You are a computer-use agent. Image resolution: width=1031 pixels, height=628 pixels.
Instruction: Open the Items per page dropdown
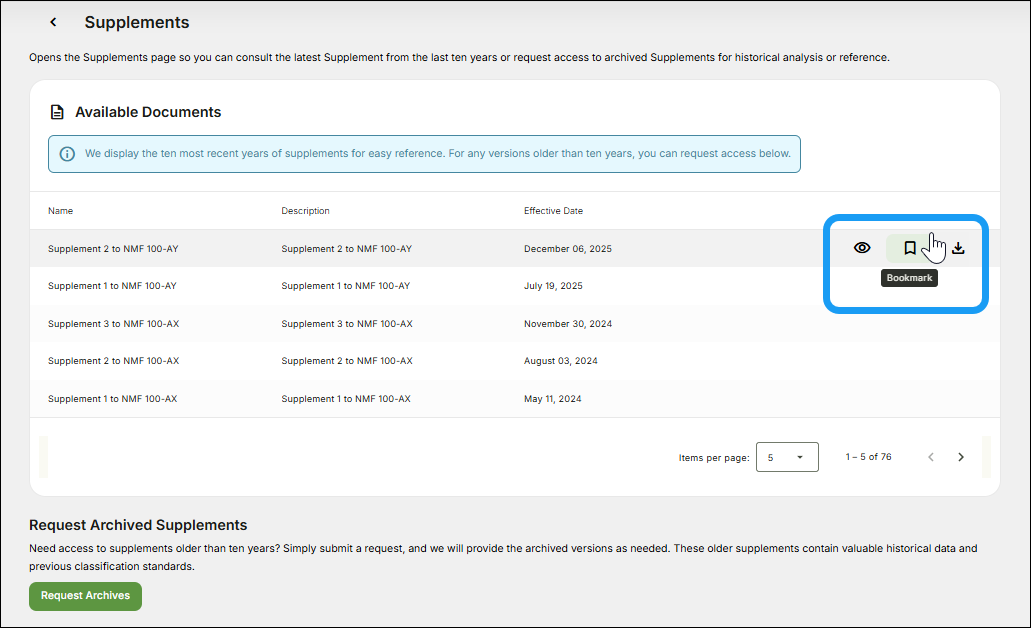(x=787, y=457)
